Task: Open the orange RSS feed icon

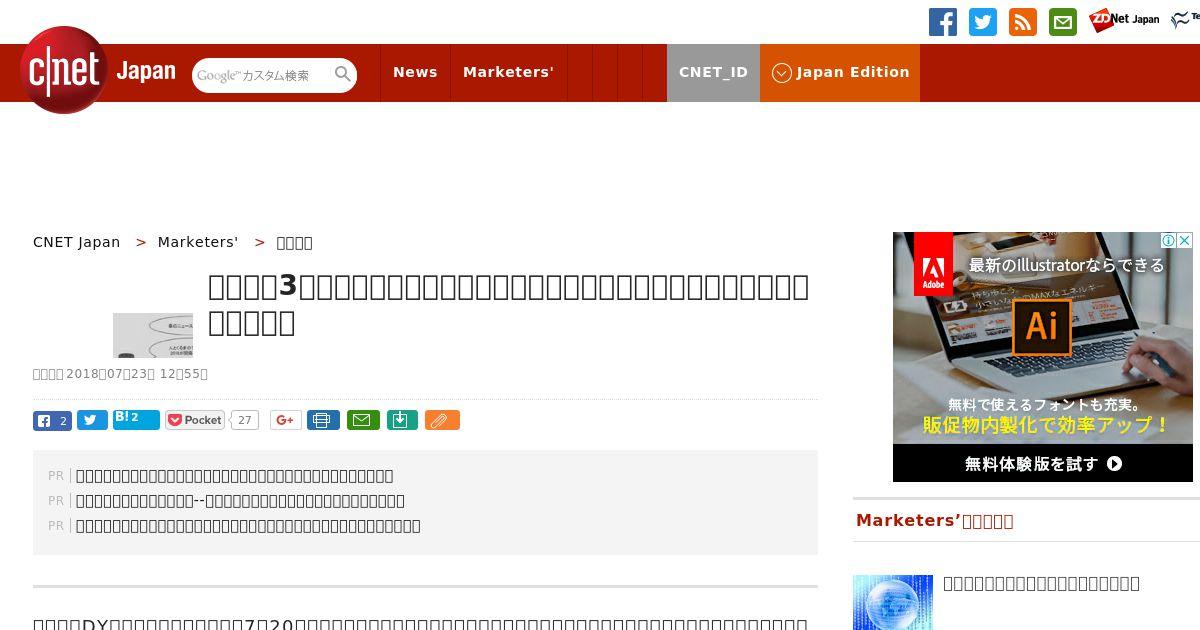Action: pos(1023,22)
